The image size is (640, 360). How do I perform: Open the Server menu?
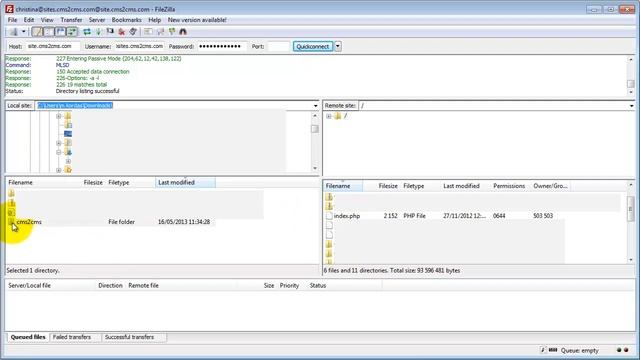(97, 20)
